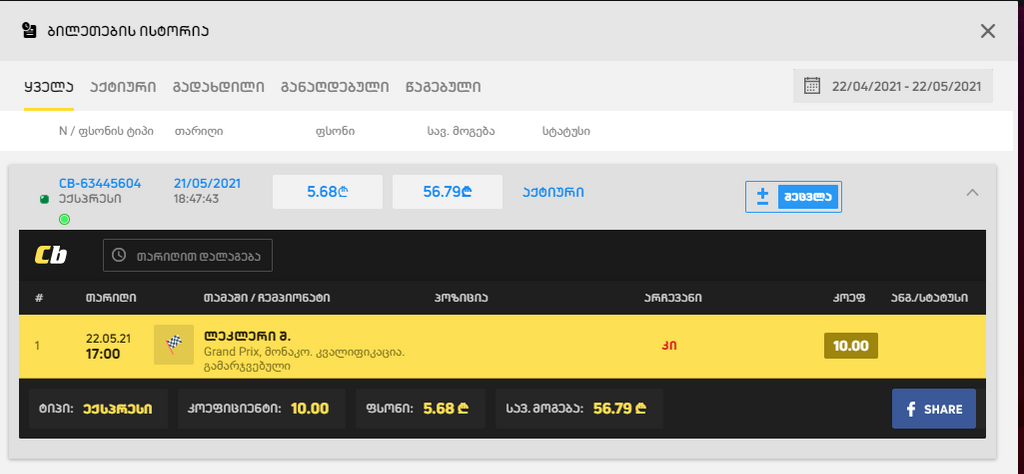Viewport: 1024px width, 474px height.
Task: Open the გადახდილი tab
Action: (219, 87)
